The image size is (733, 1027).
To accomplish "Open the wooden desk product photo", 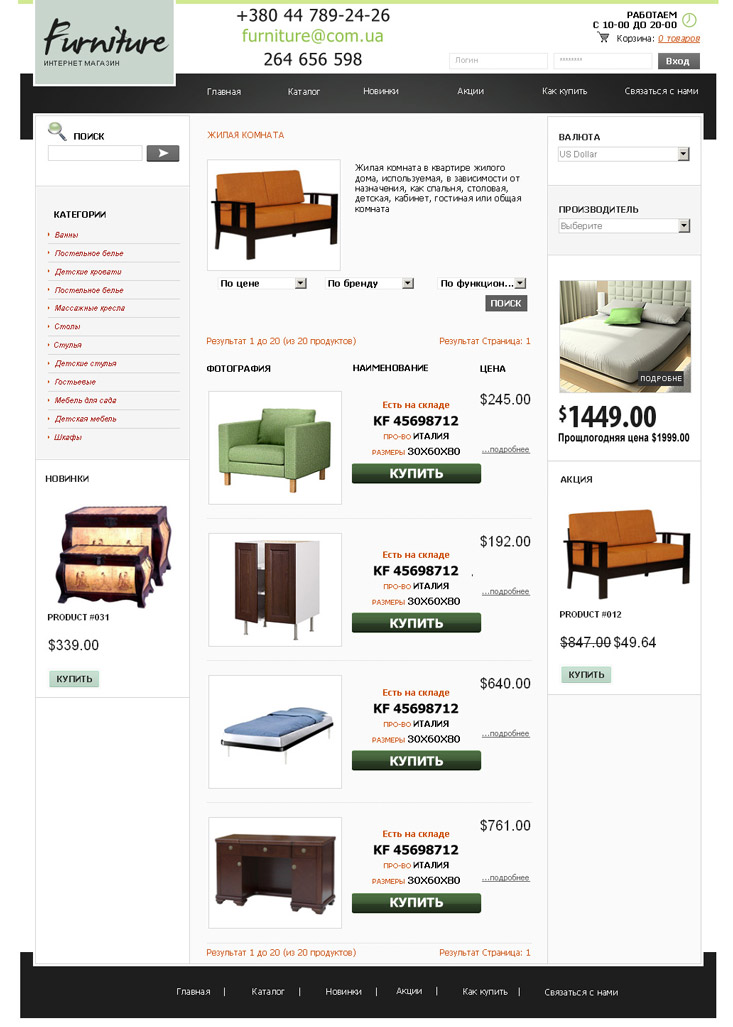I will click(x=274, y=872).
